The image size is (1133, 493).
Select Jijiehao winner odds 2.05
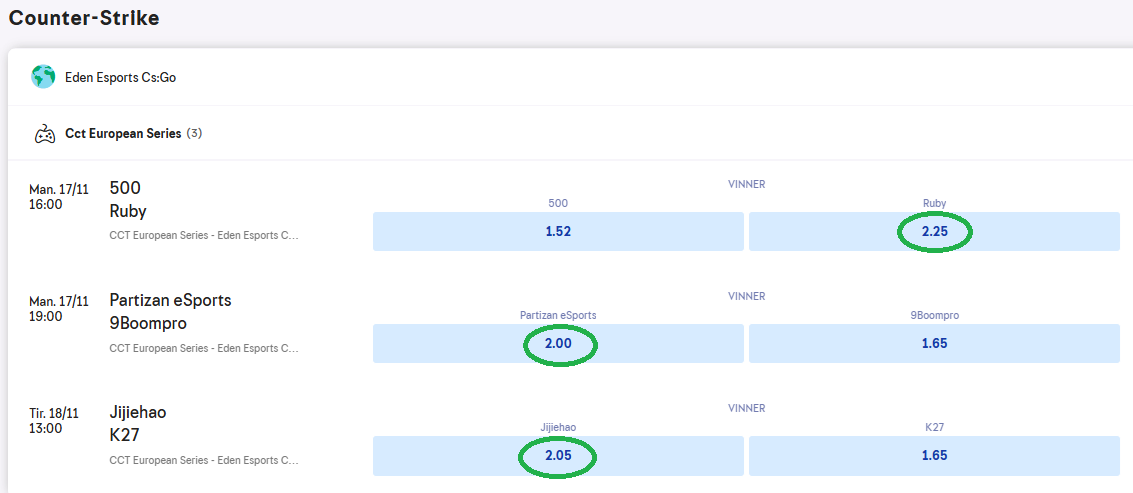coord(558,455)
